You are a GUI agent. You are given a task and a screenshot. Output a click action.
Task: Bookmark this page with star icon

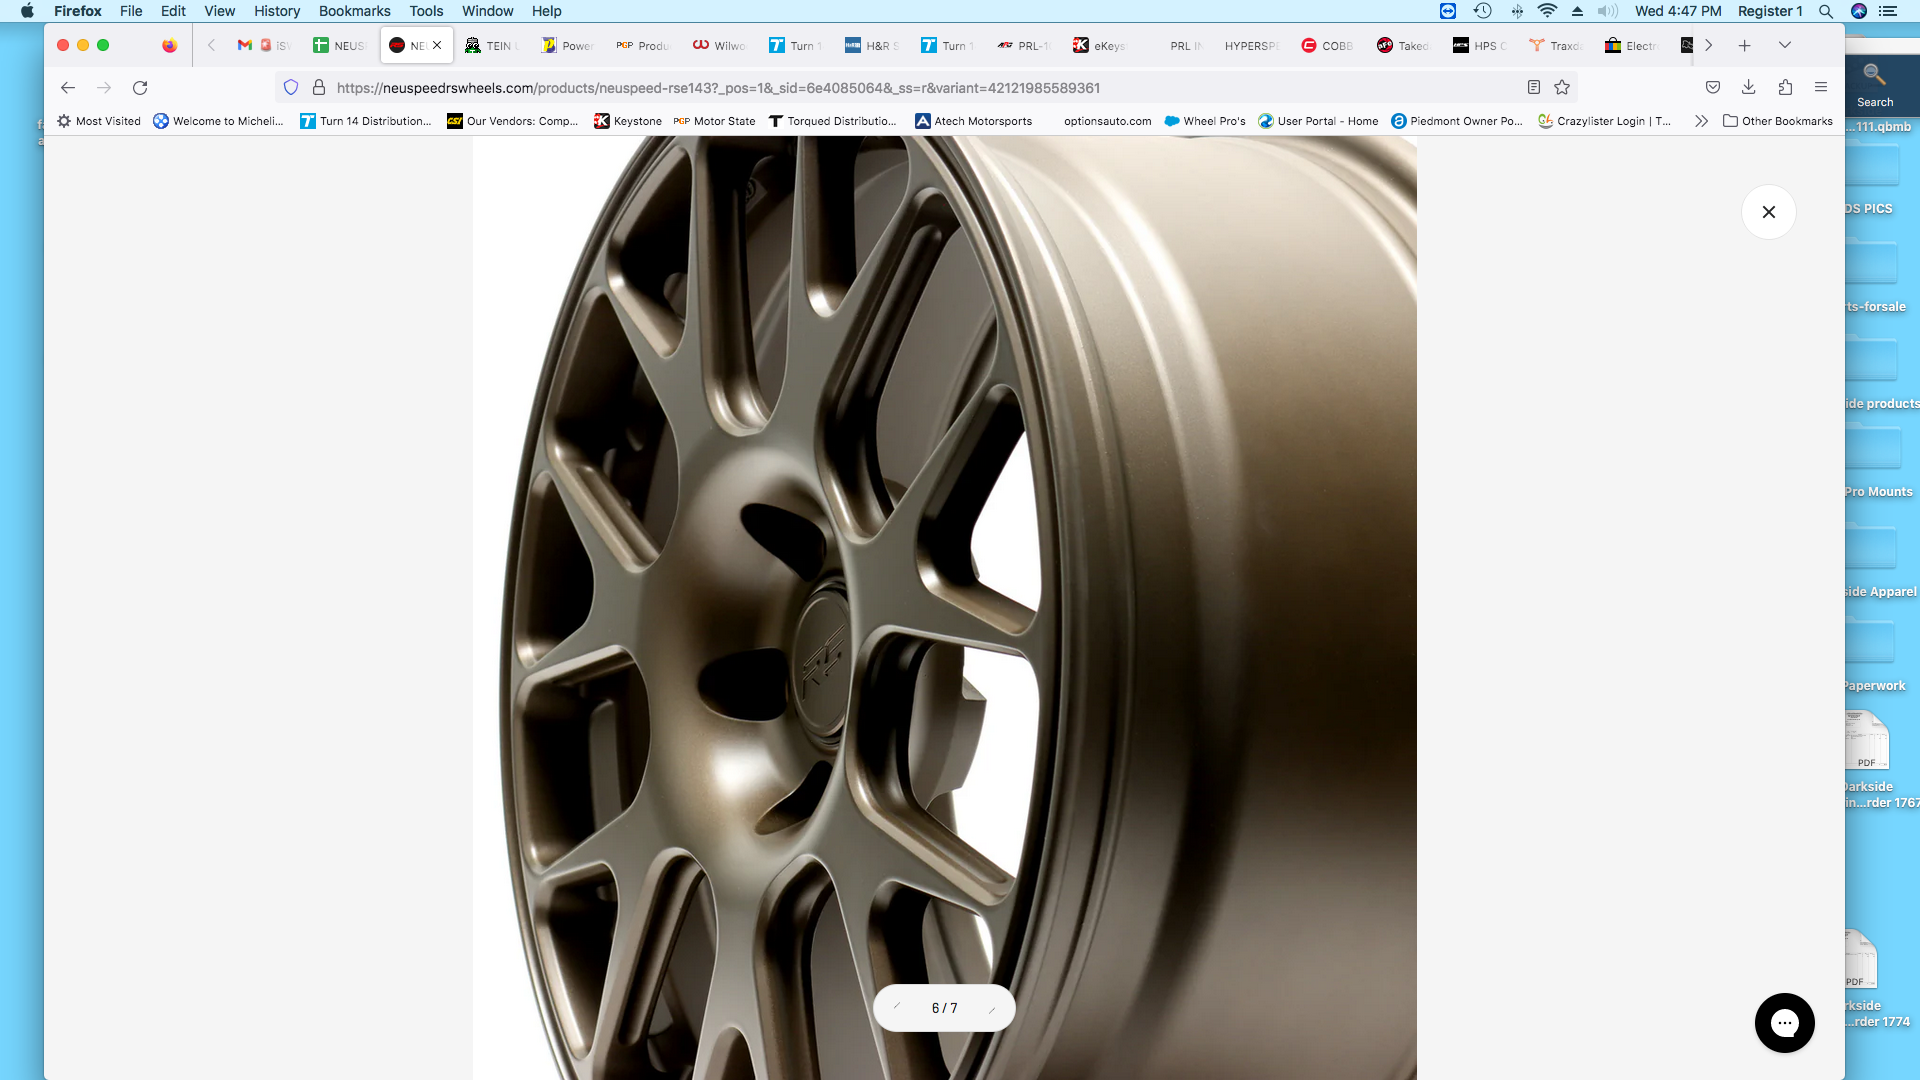[1562, 88]
